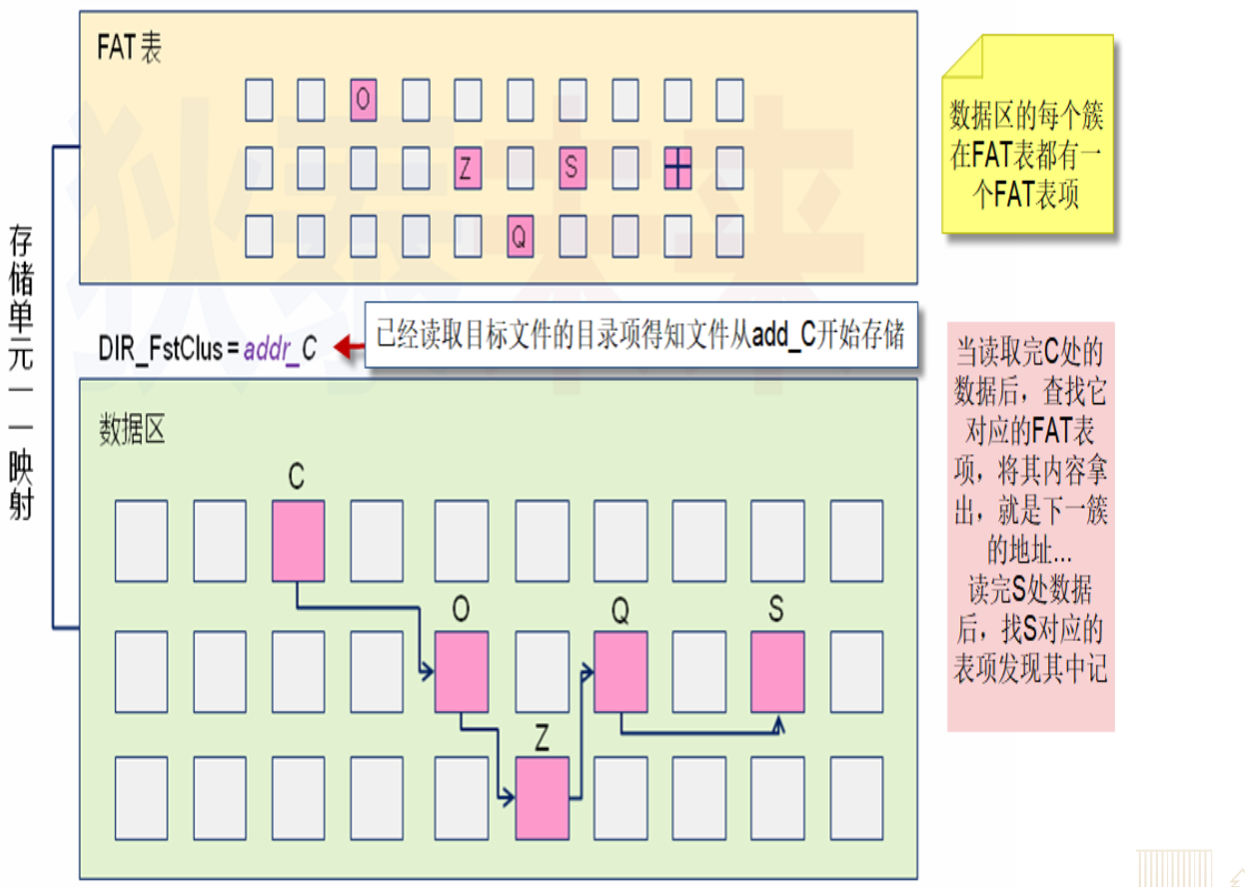
Task: Click the Z cluster in the data area
Action: click(541, 798)
